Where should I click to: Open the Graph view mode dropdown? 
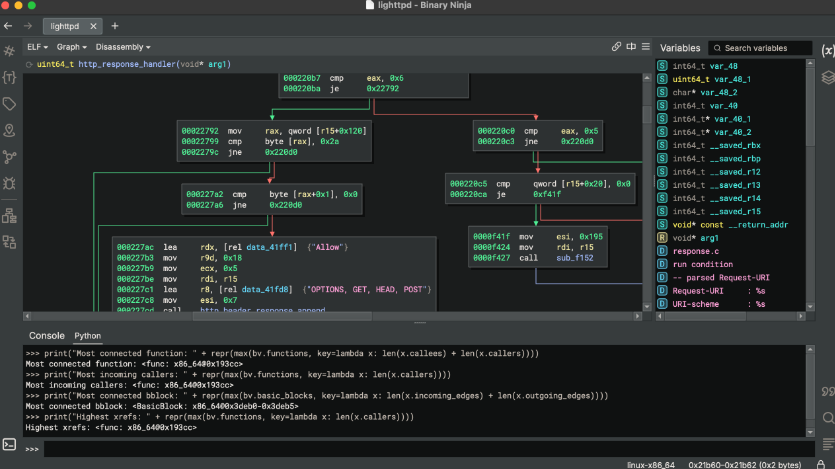pos(71,46)
